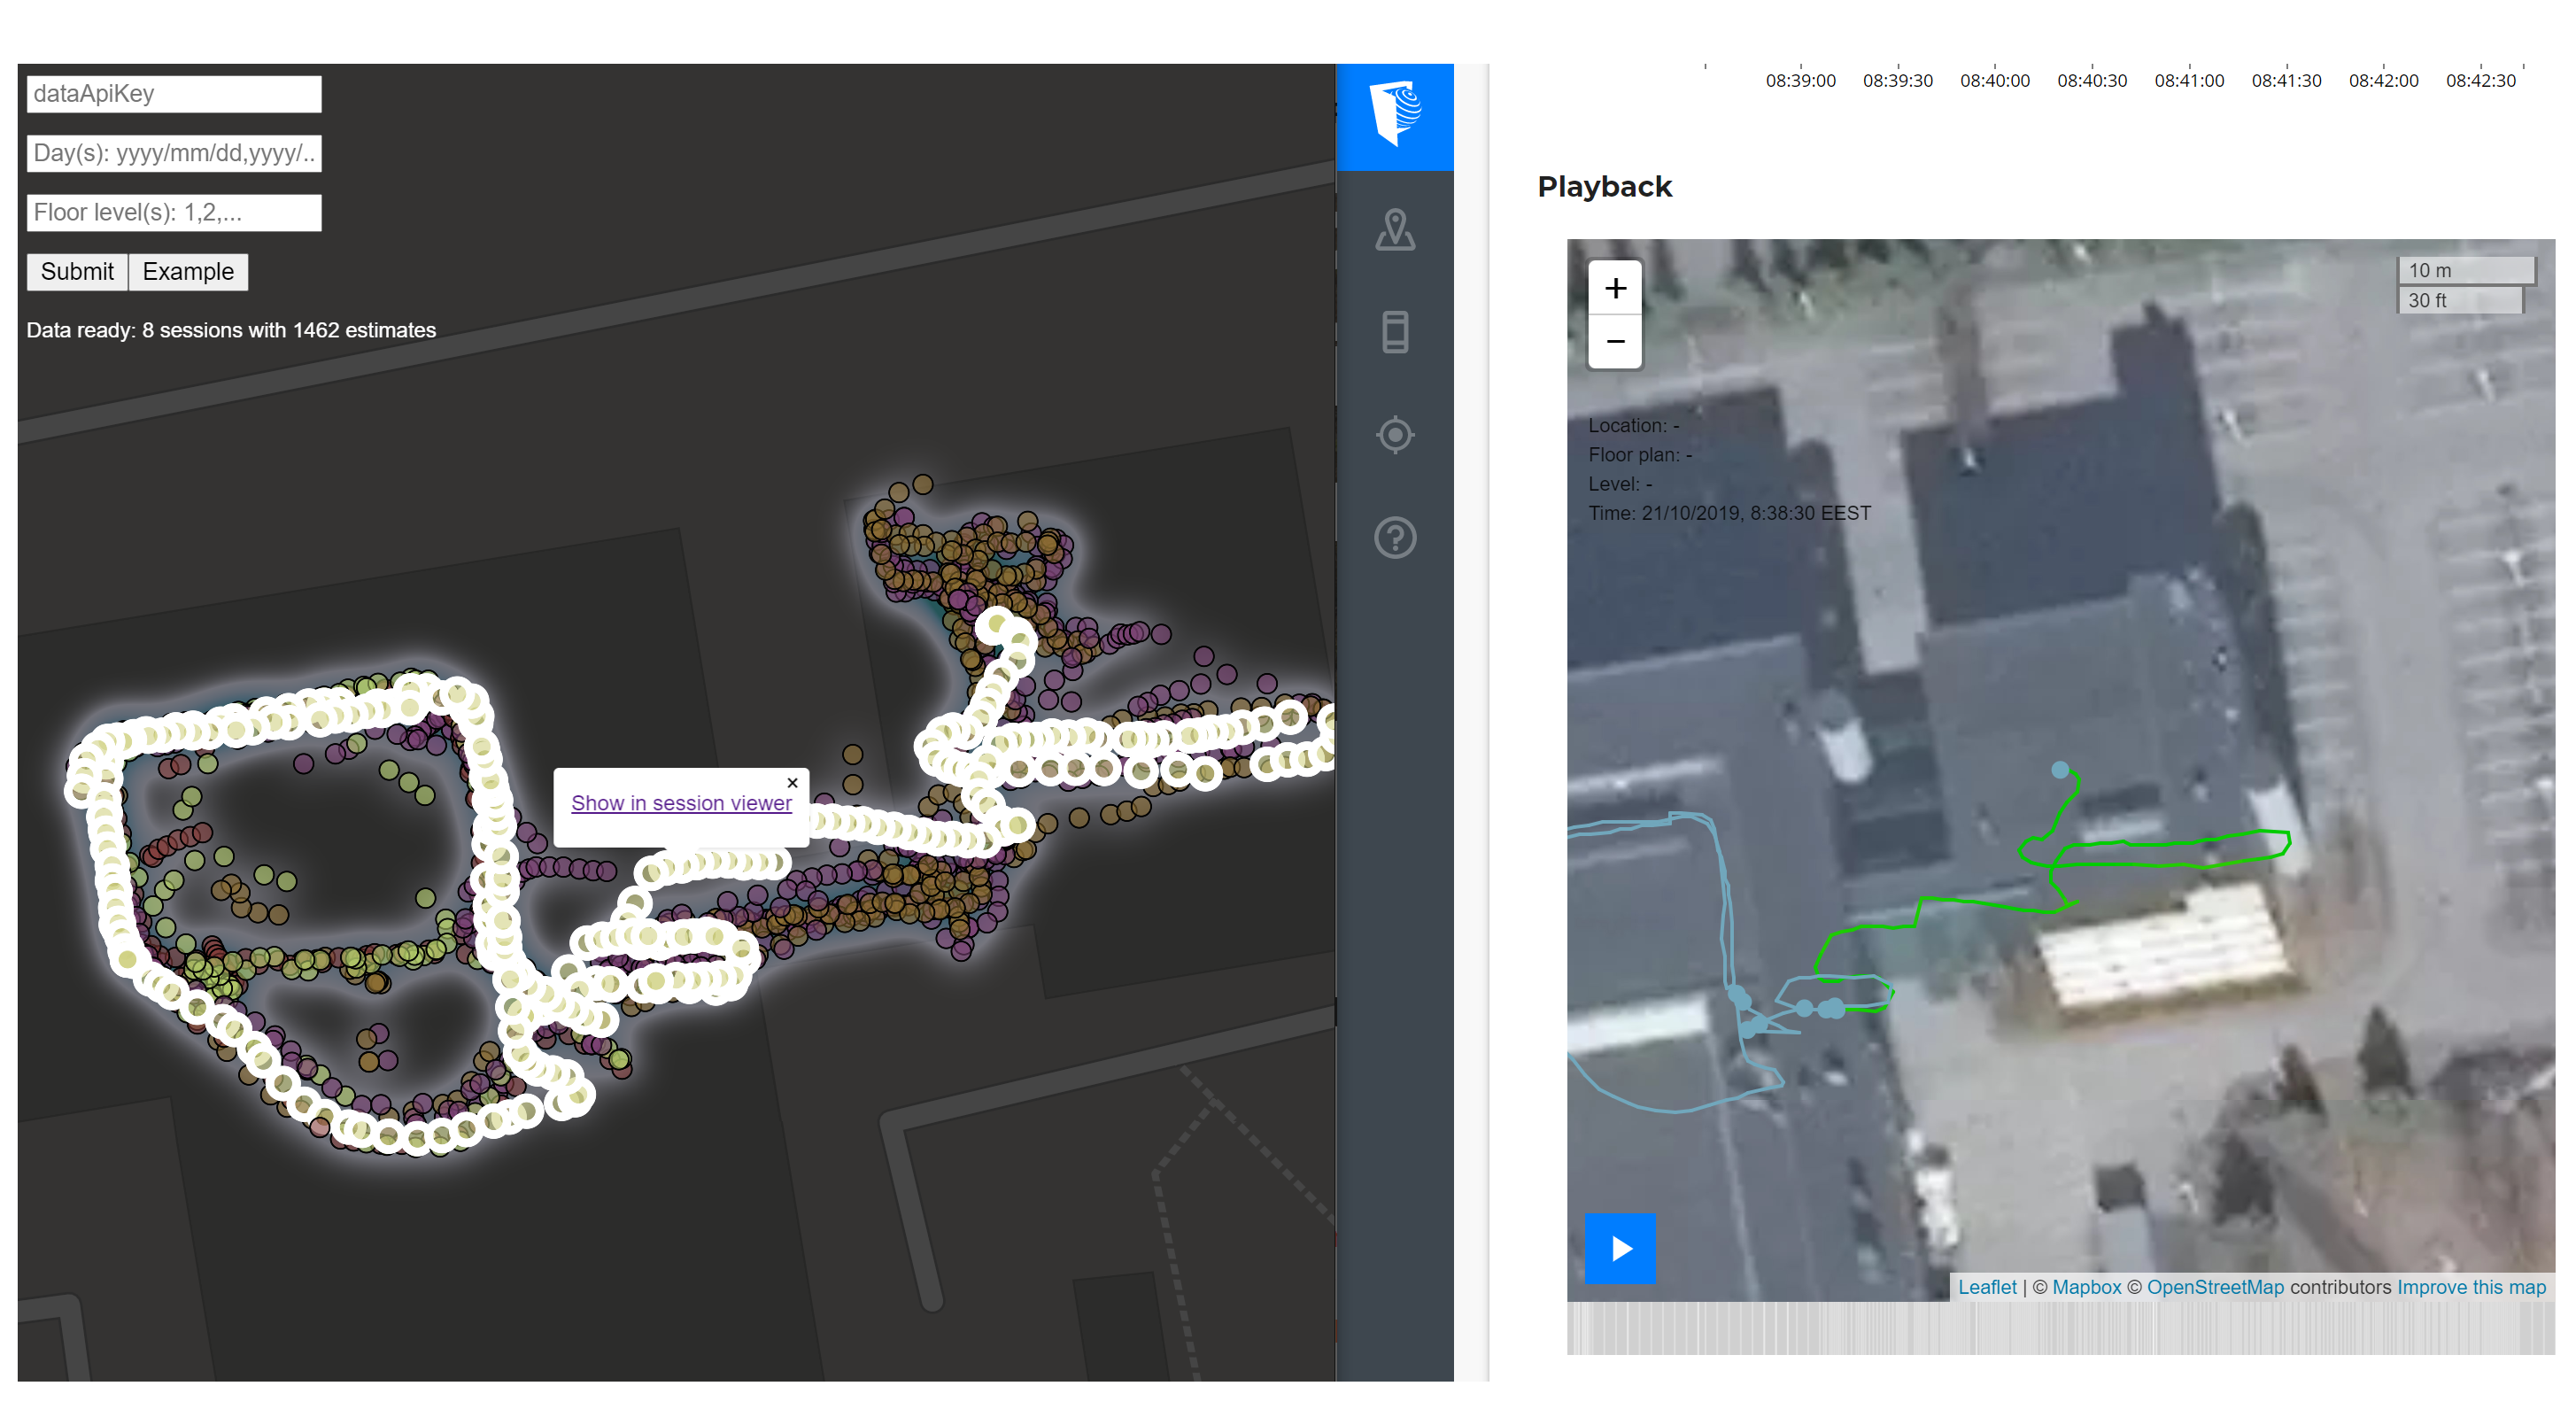
Task: Focus the dataApiKey input field
Action: coord(174,94)
